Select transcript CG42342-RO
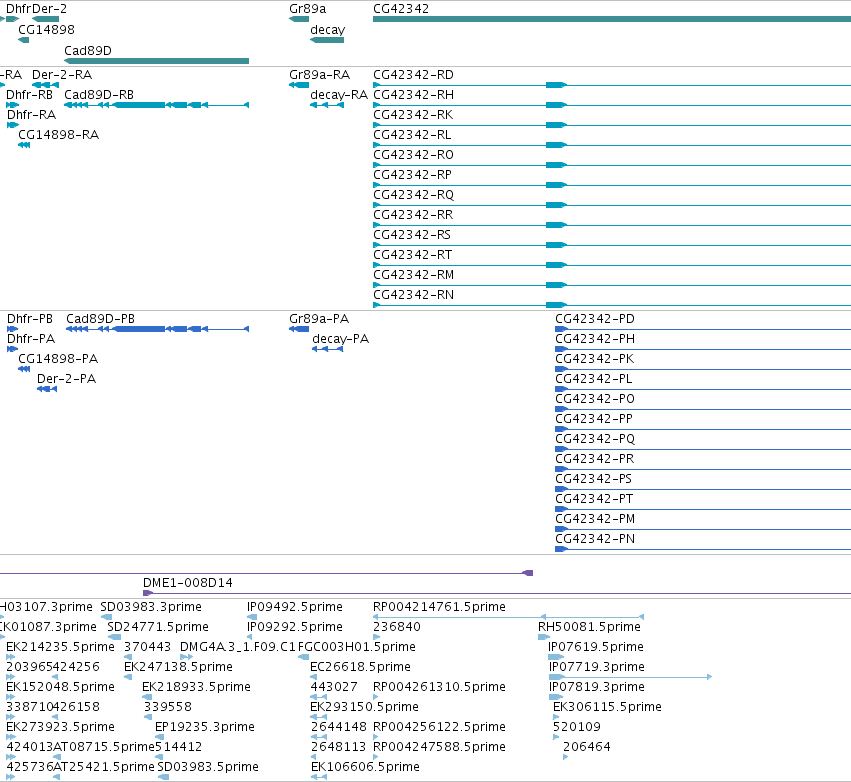This screenshot has height=782, width=851. (x=414, y=155)
